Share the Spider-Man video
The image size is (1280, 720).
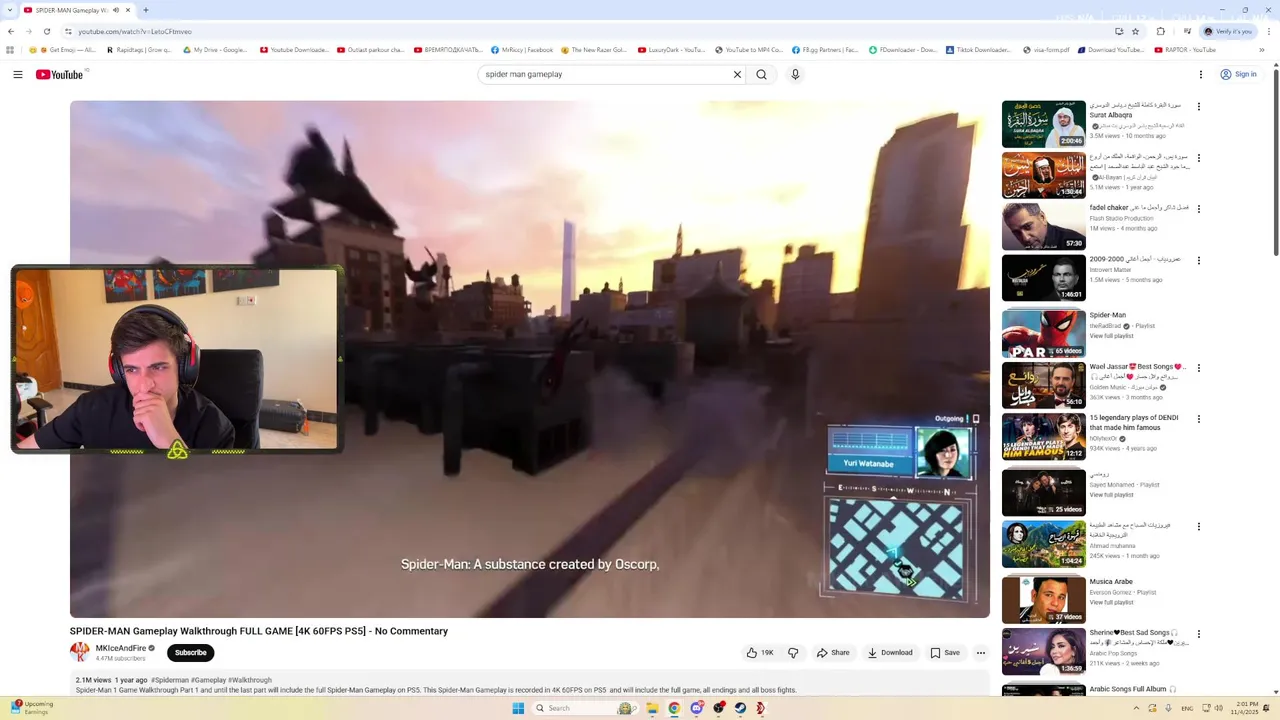833,653
